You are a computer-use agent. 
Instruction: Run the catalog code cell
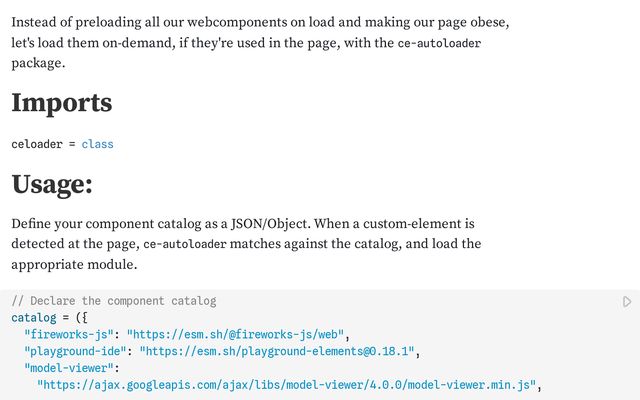coord(626,301)
